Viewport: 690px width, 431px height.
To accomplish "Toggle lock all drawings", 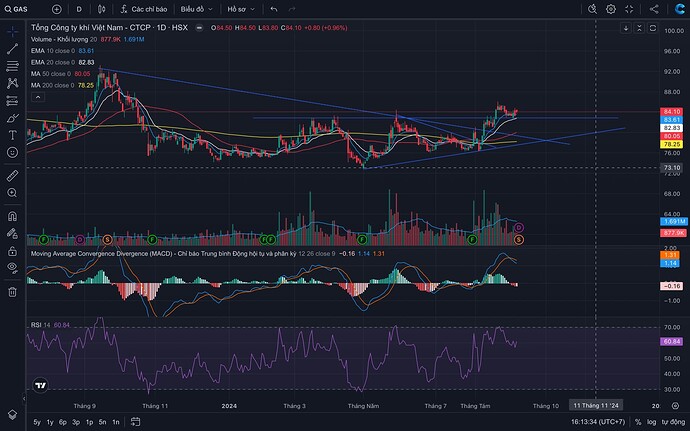I will (x=12, y=251).
